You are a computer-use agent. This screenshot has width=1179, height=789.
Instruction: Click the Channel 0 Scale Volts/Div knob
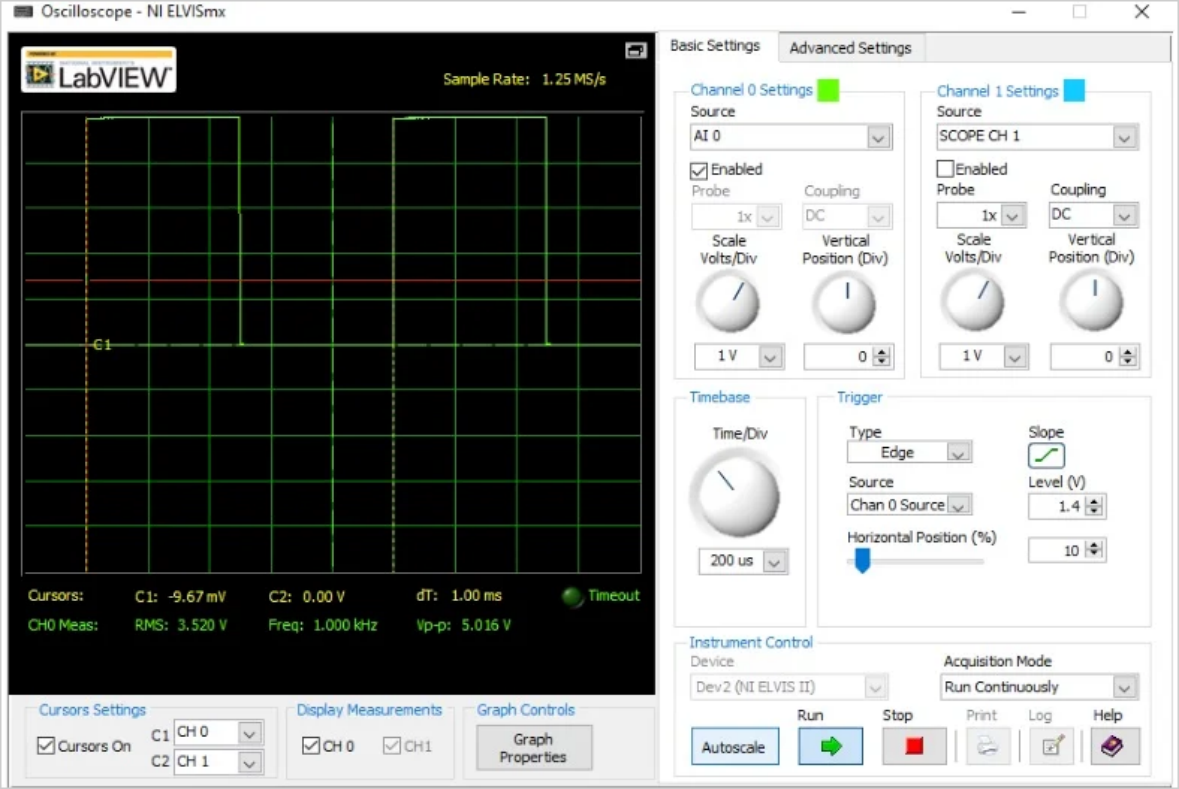[x=727, y=302]
